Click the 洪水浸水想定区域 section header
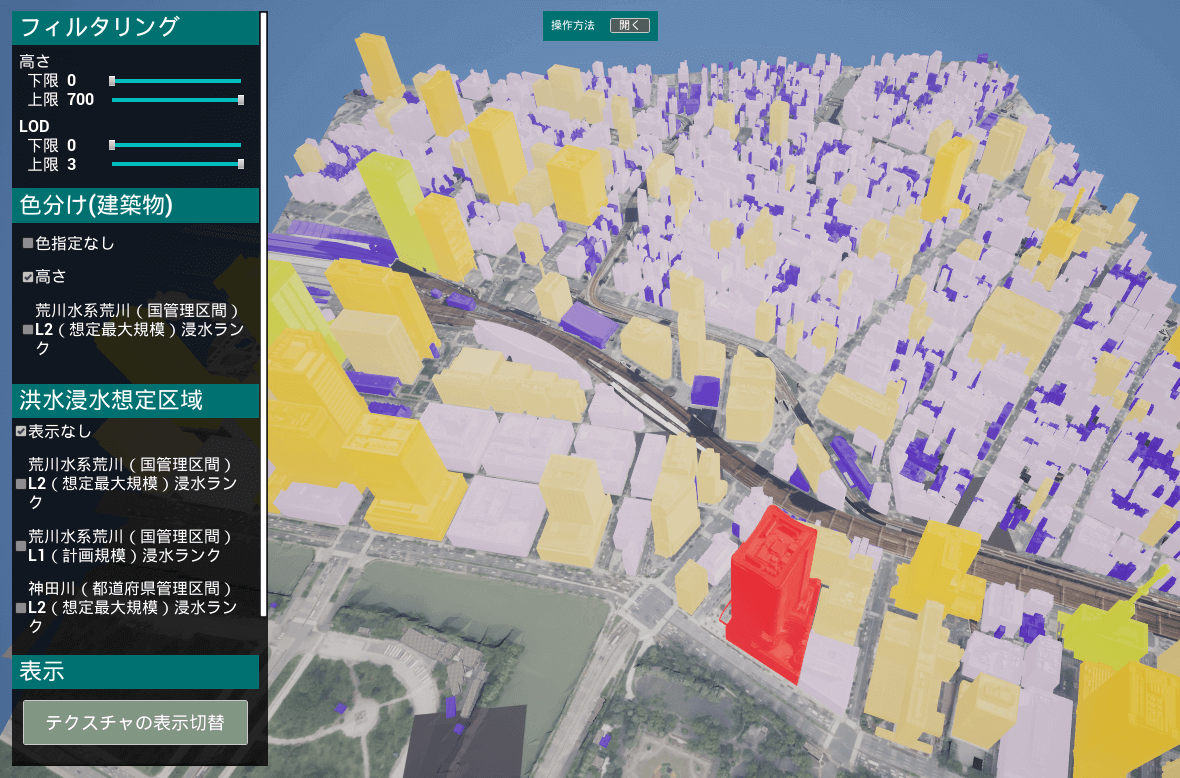This screenshot has height=778, width=1180. click(135, 401)
